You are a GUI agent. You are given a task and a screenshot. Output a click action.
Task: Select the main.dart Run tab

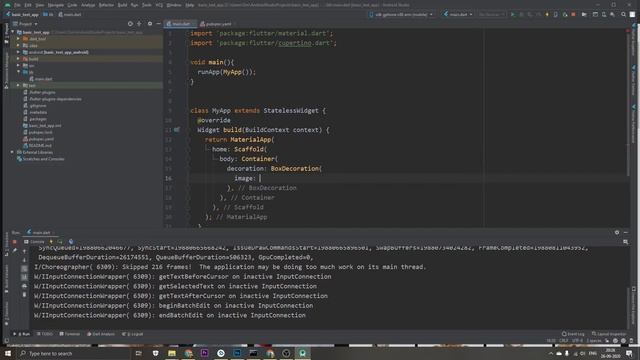tap(39, 232)
